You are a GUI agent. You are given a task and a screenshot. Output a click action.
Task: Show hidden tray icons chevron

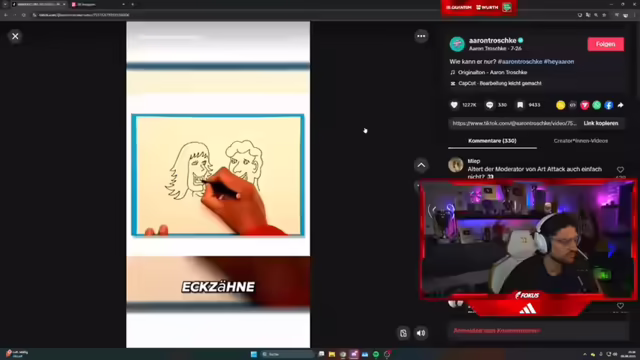(584, 354)
